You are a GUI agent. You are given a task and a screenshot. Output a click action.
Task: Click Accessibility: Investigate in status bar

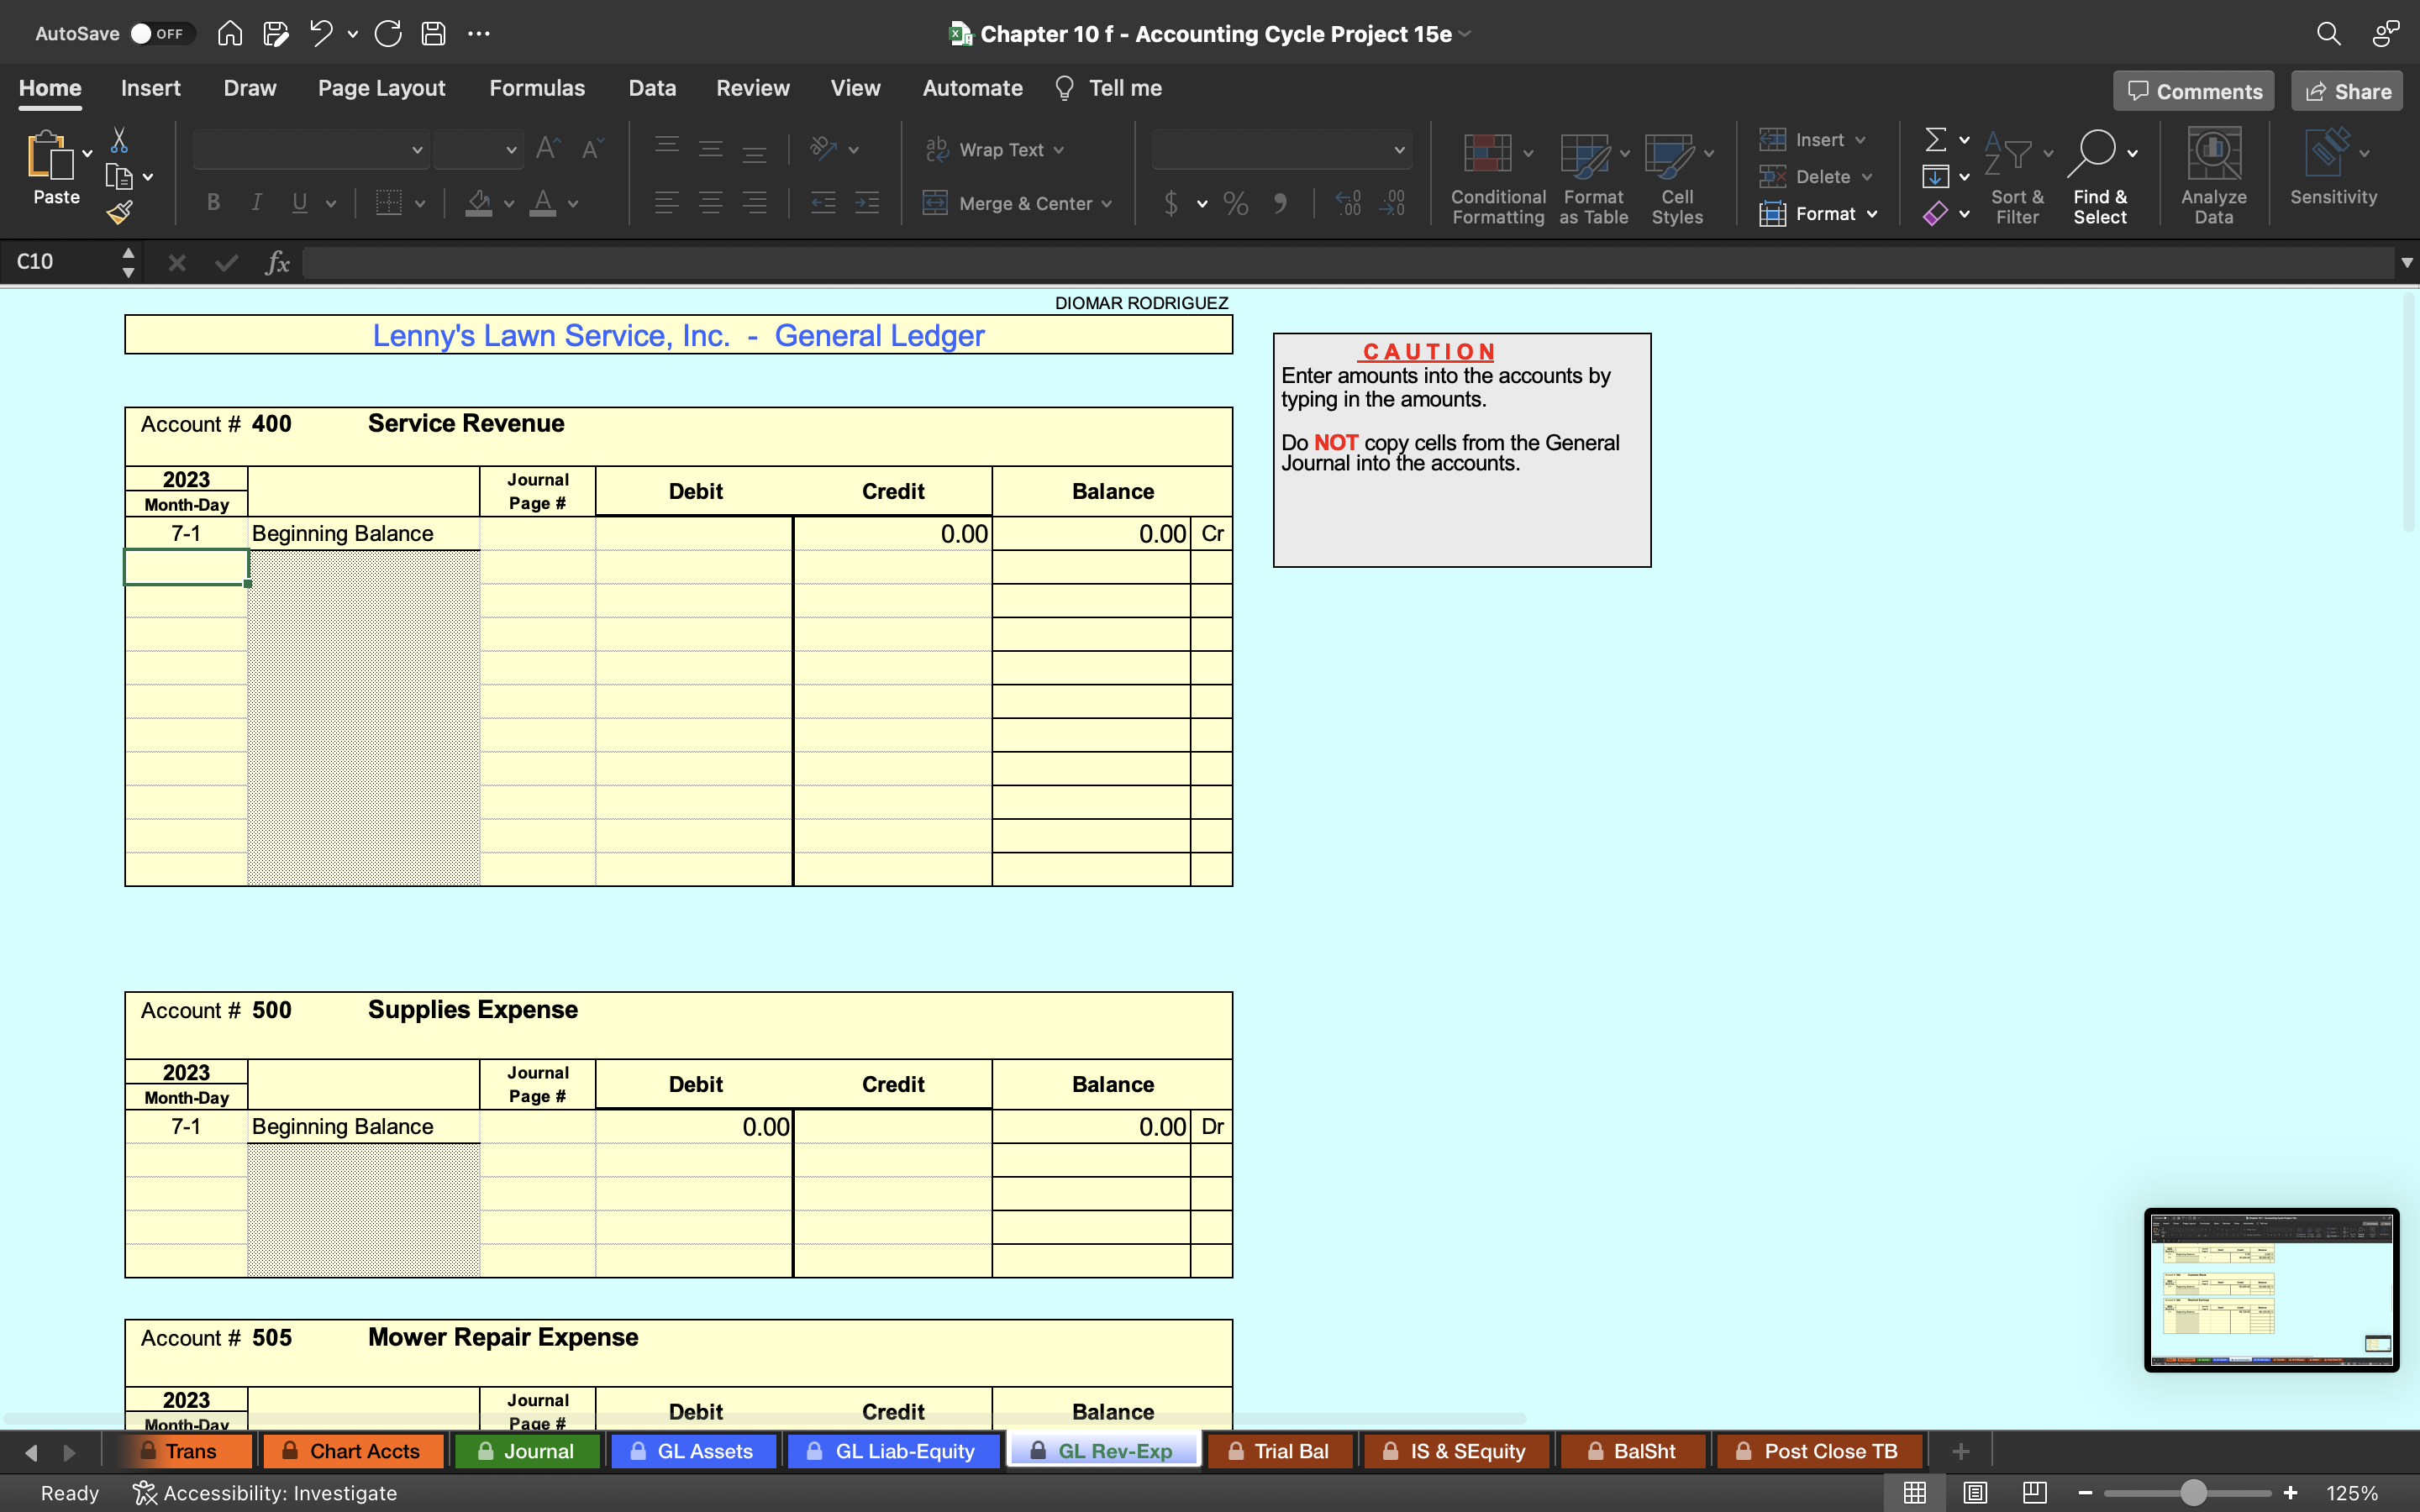point(265,1493)
